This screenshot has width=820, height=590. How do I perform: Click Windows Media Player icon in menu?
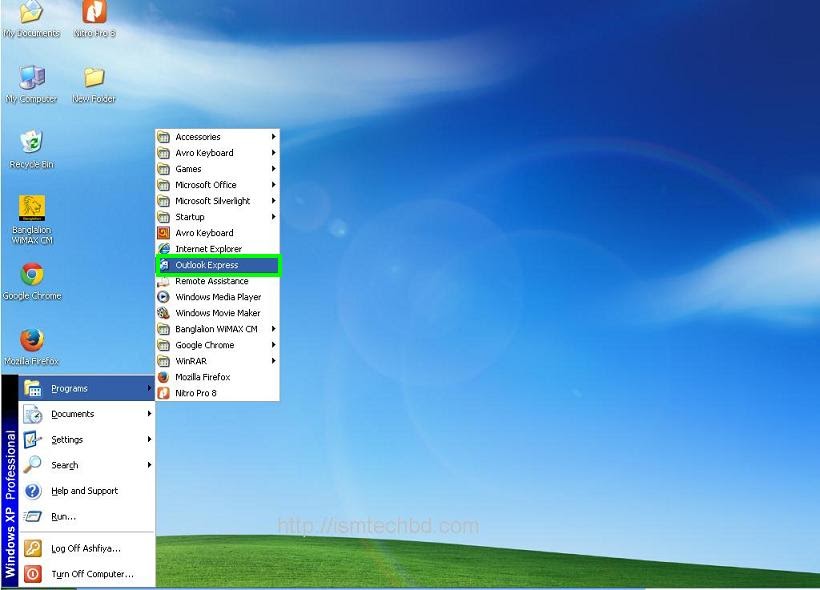(164, 297)
